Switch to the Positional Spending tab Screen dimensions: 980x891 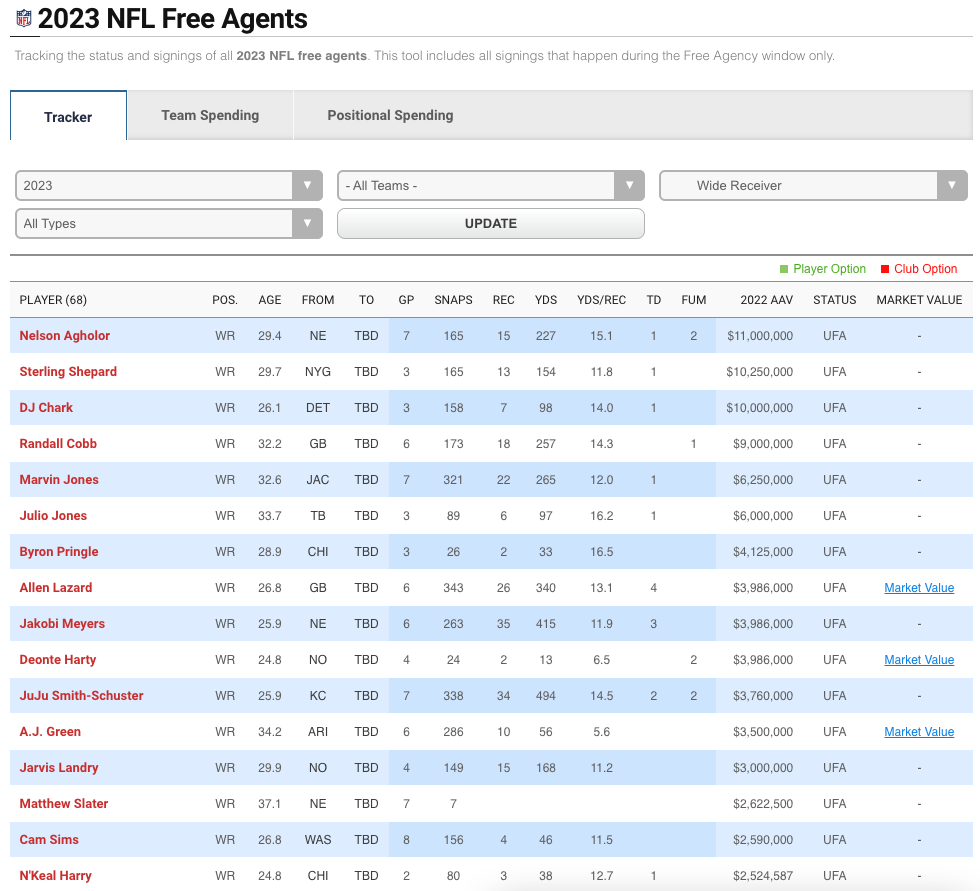click(390, 116)
